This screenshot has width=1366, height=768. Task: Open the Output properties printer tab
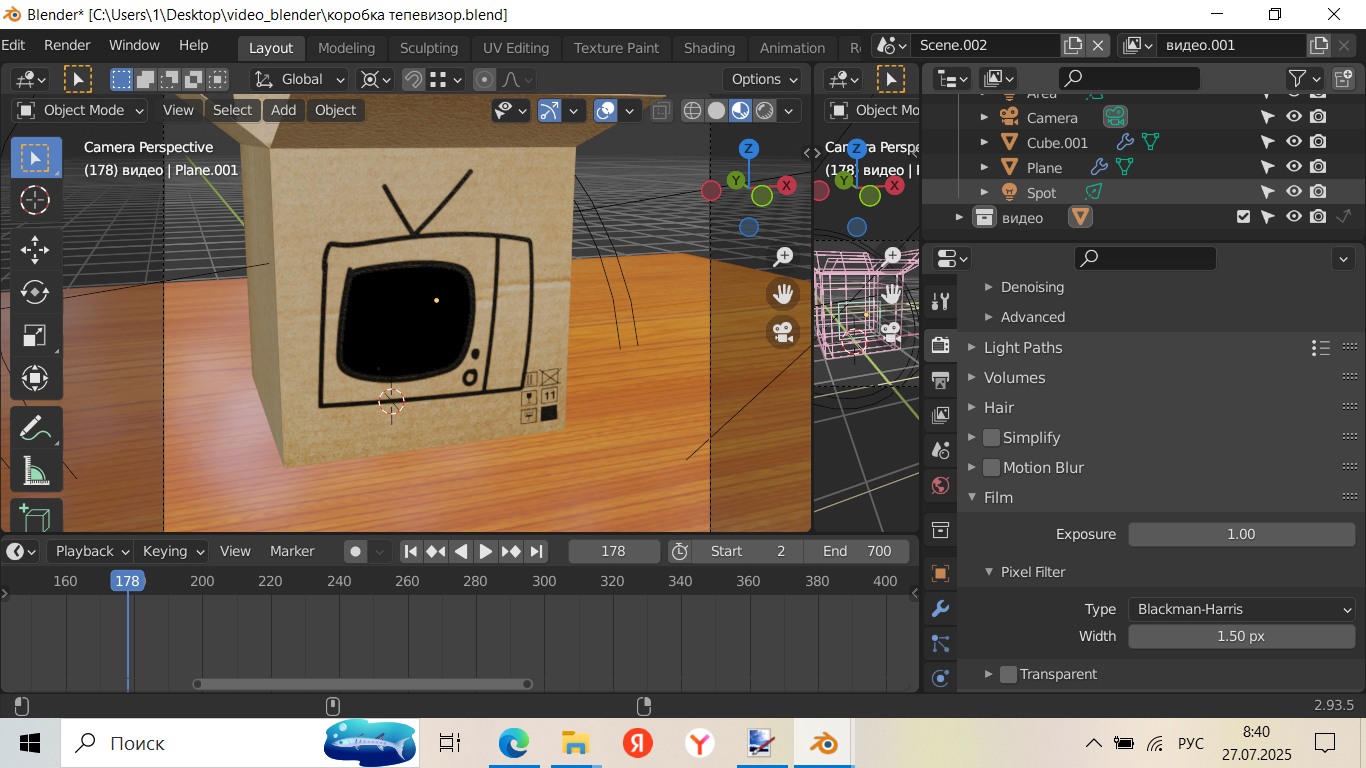(x=940, y=380)
